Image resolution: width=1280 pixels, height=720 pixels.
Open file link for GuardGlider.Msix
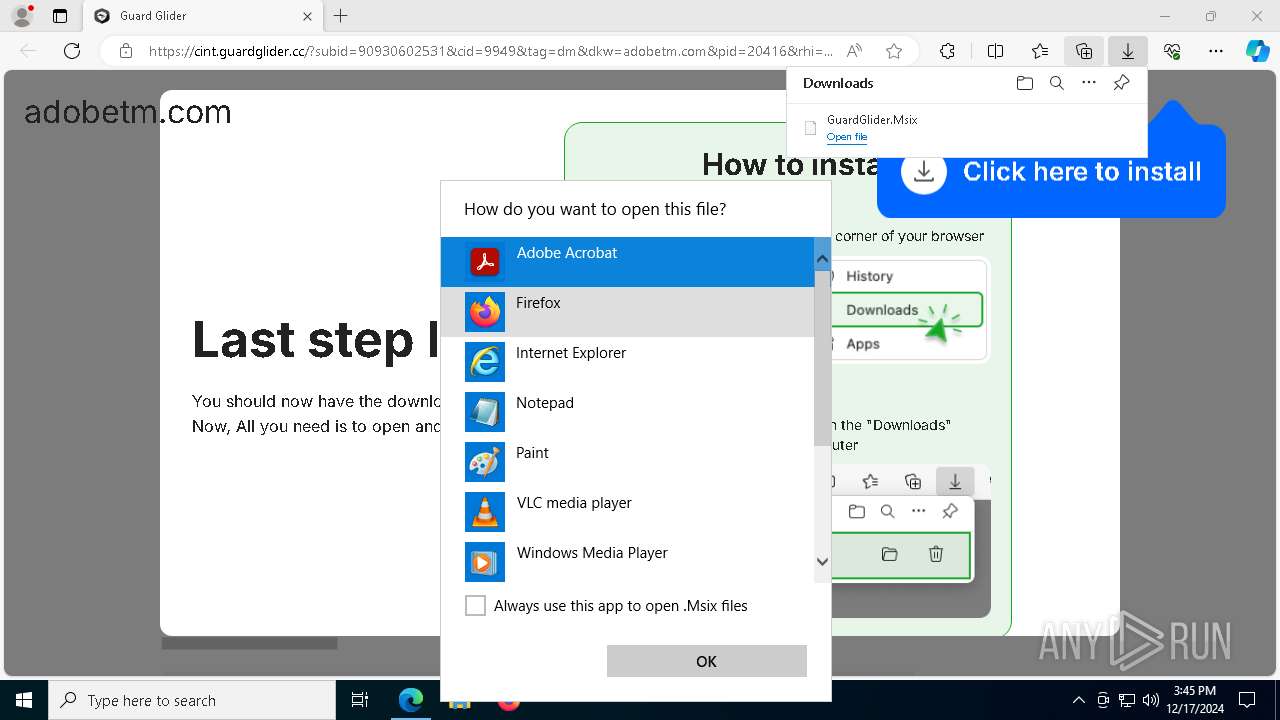[847, 137]
